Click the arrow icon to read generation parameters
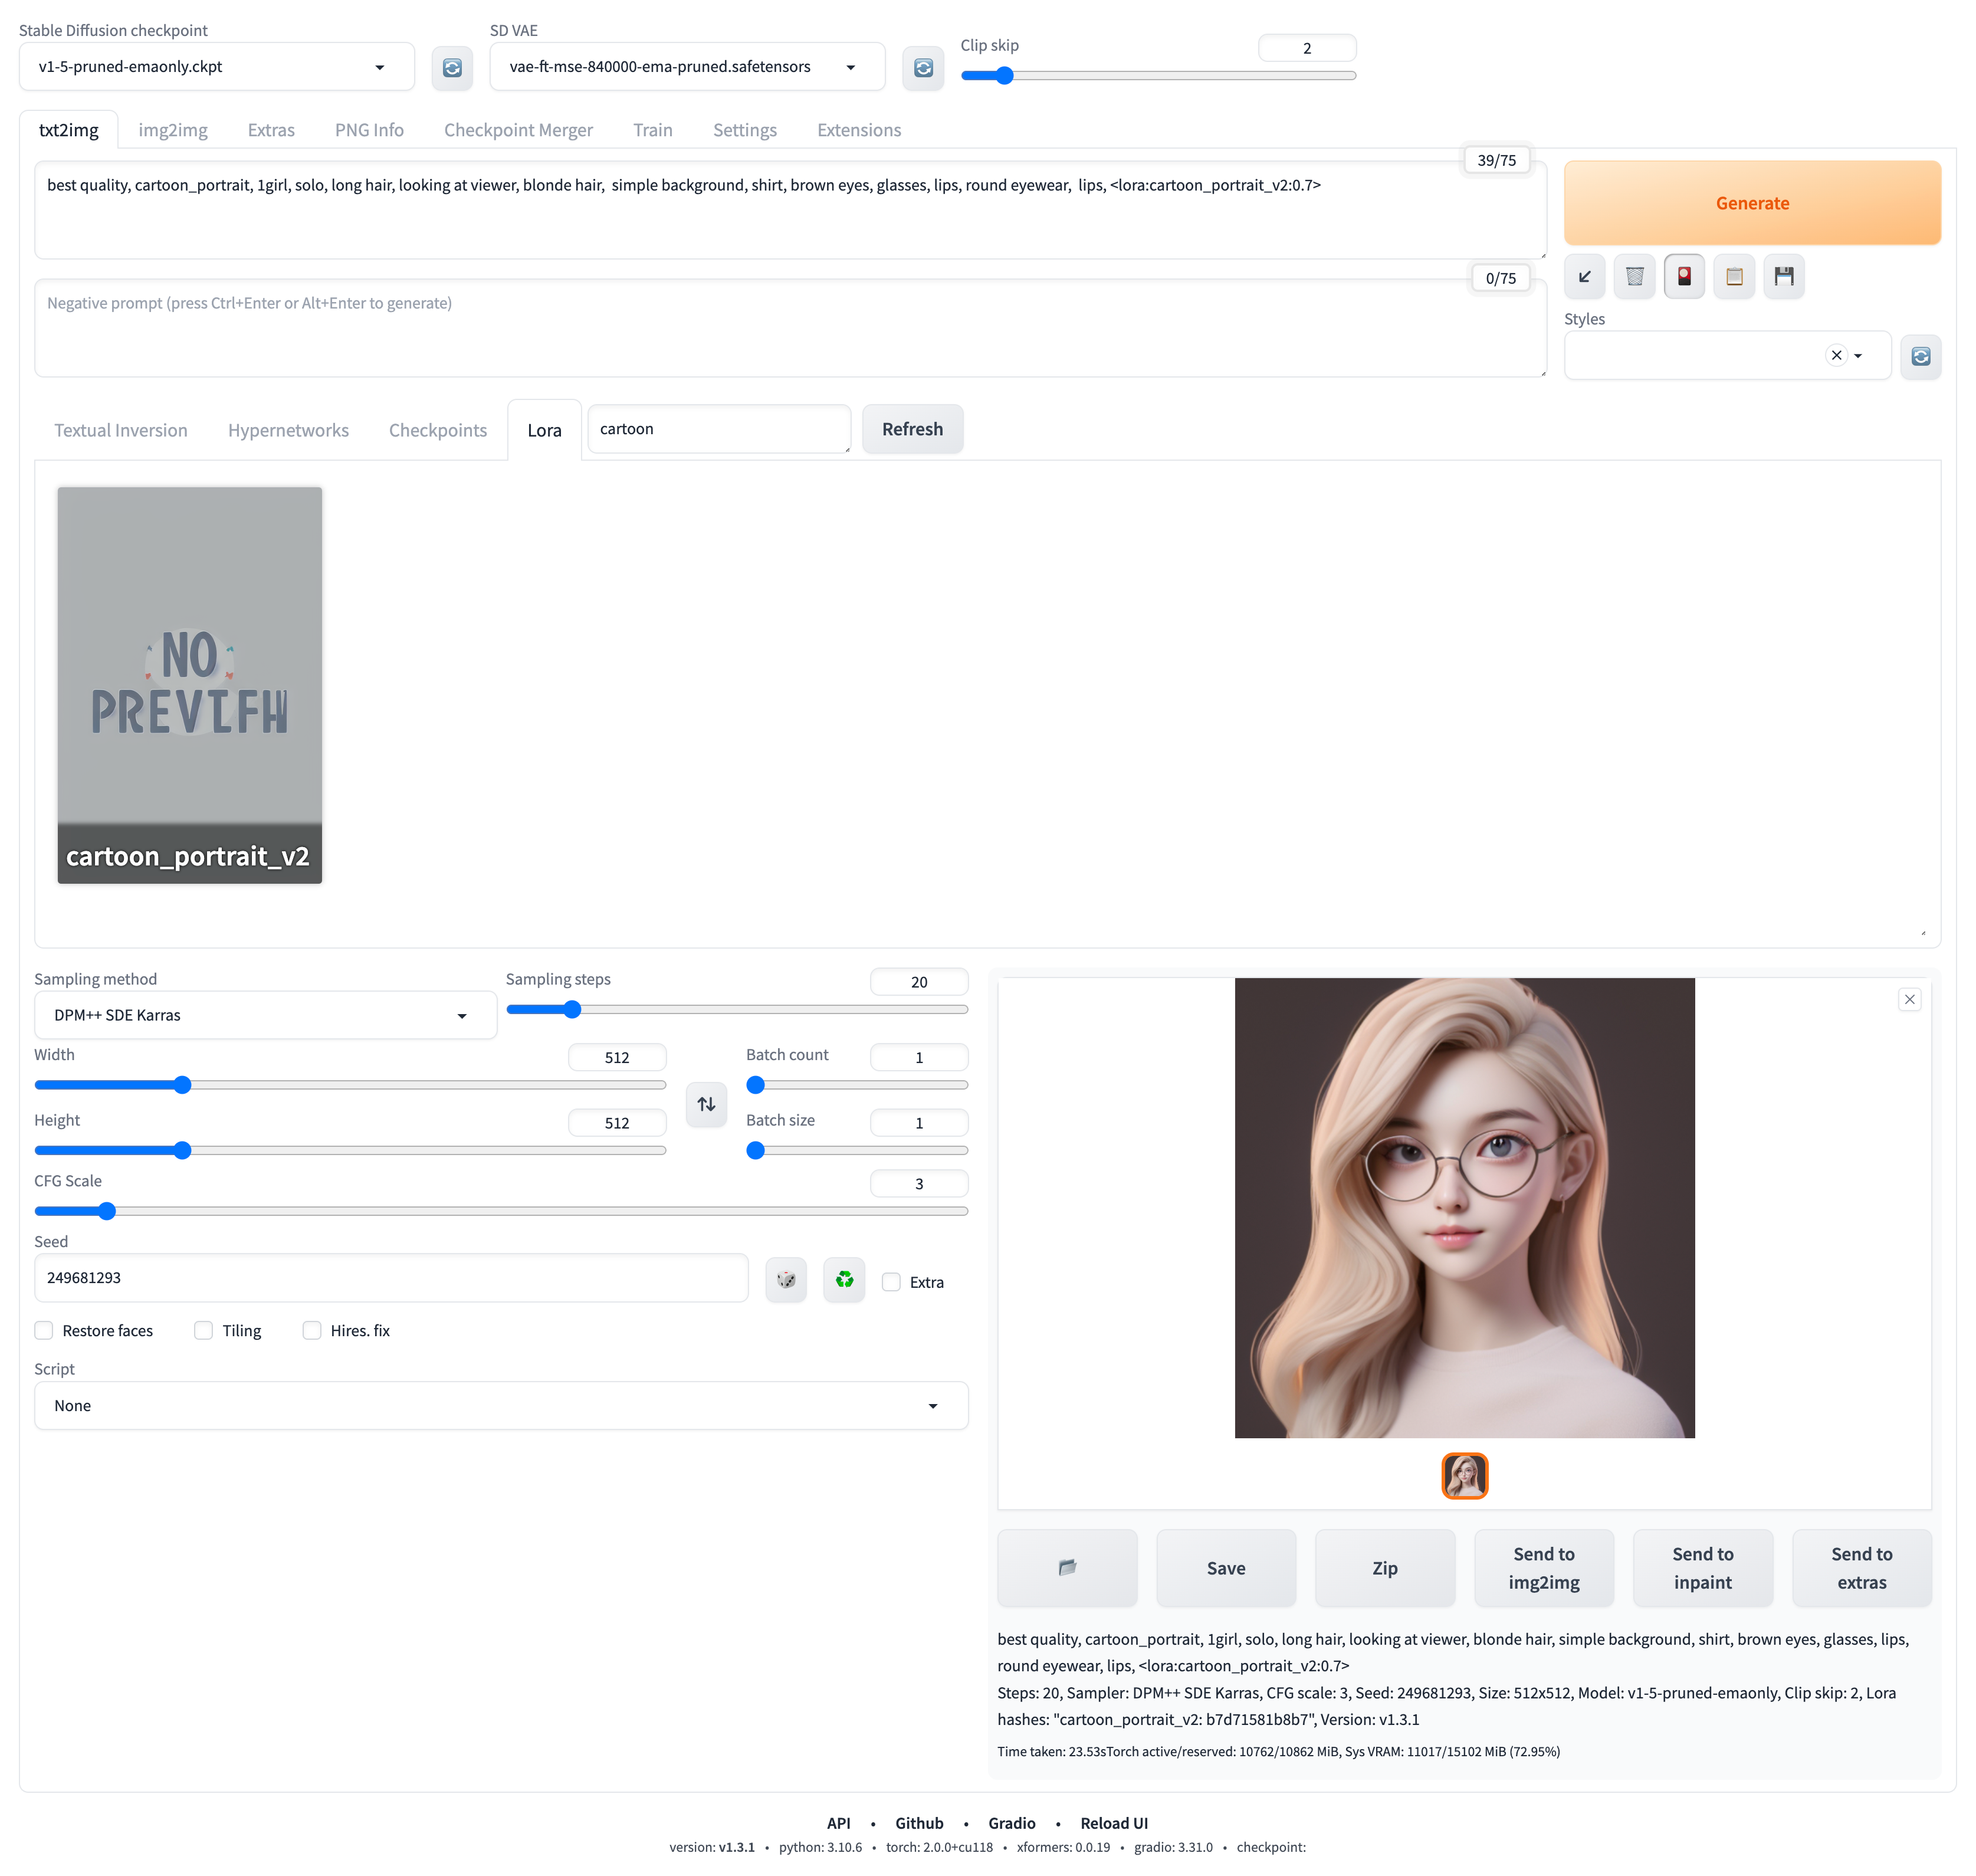The height and width of the screenshot is (1876, 1976). [x=1584, y=277]
